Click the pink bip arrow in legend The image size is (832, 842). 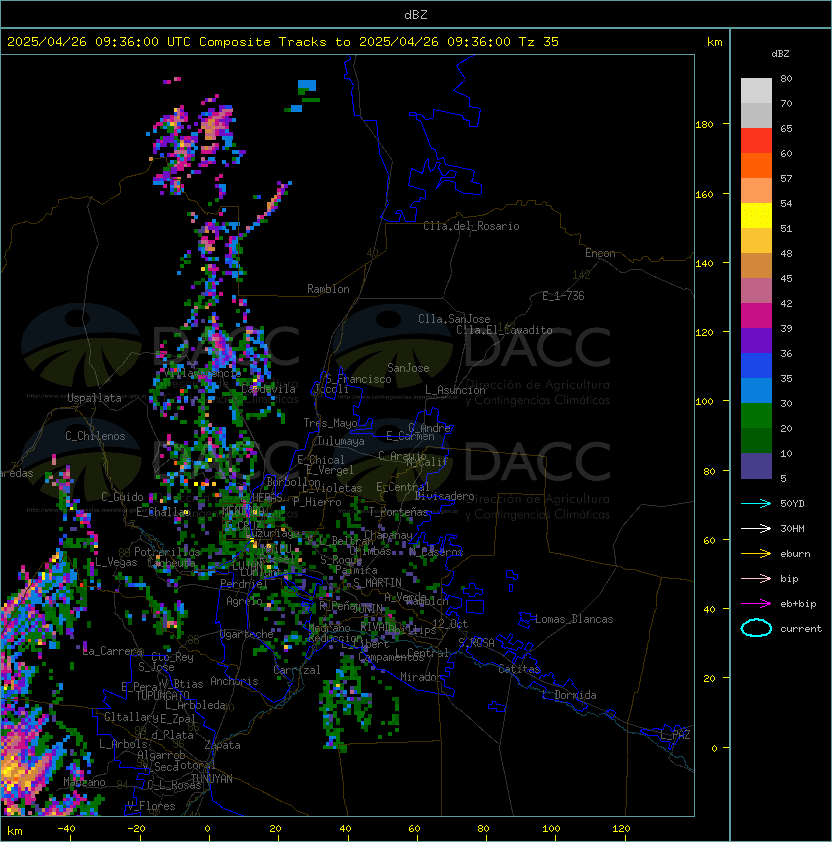756,578
